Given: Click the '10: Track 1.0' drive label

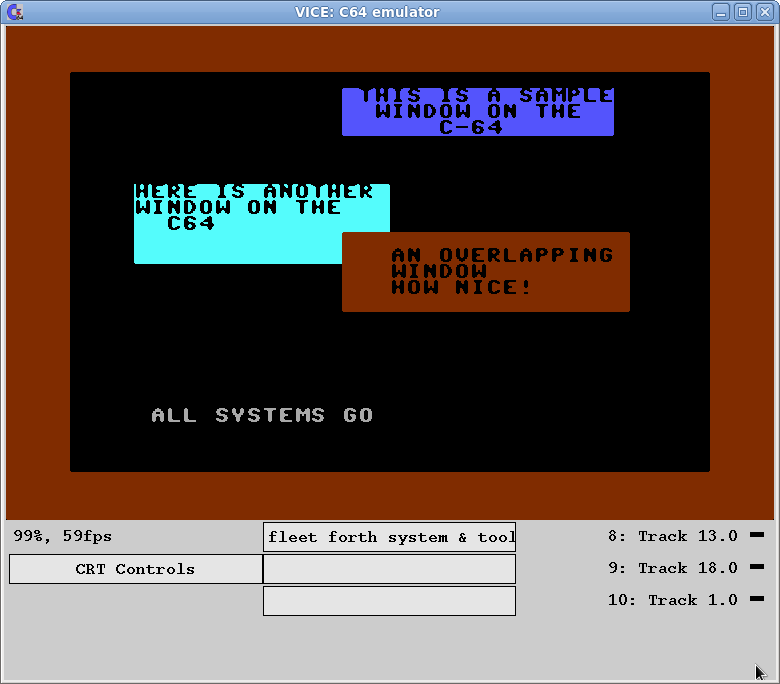Looking at the screenshot, I should tap(672, 600).
